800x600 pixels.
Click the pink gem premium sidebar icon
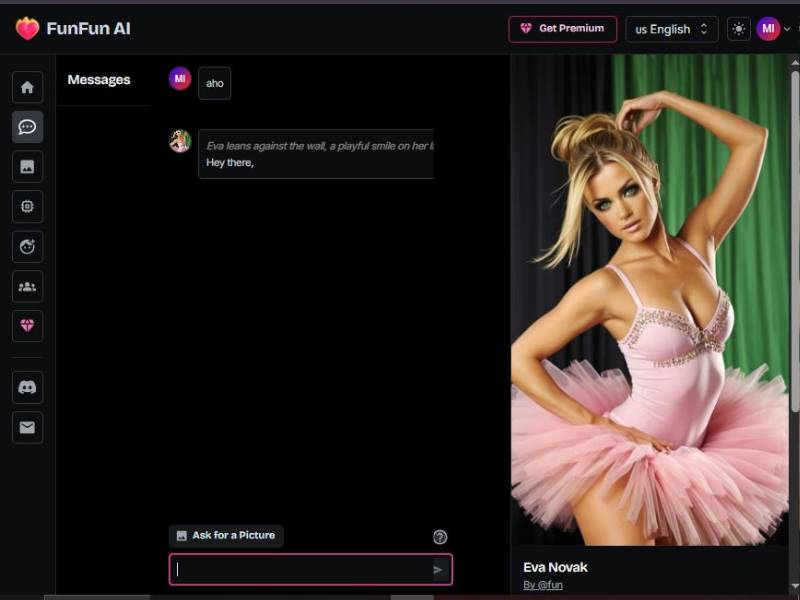click(27, 326)
